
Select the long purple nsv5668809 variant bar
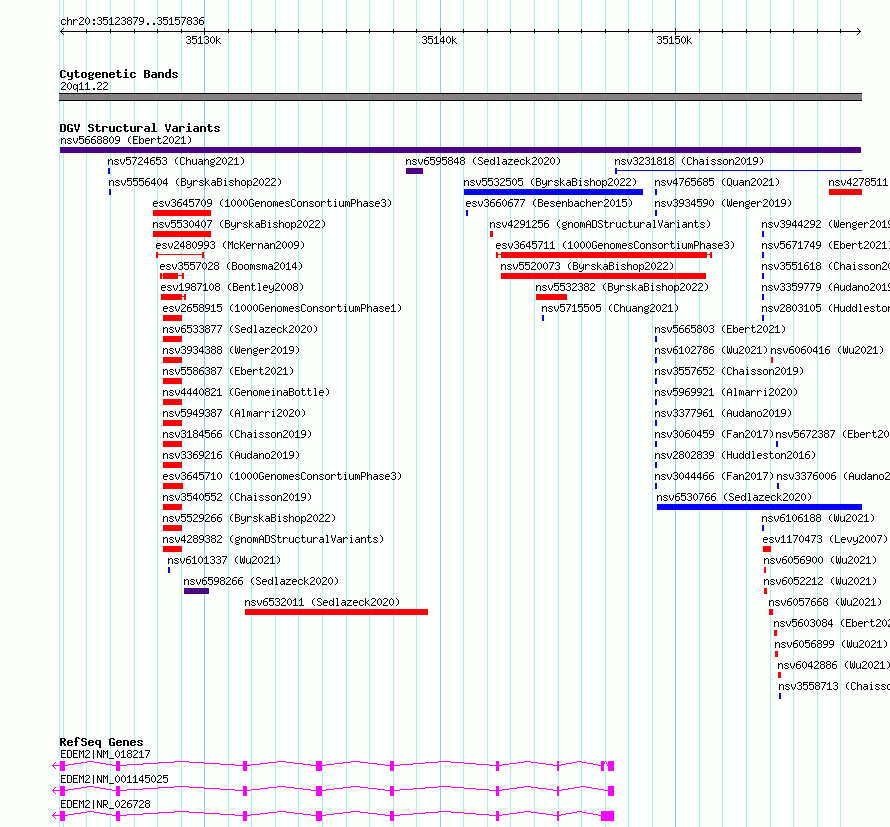point(460,150)
